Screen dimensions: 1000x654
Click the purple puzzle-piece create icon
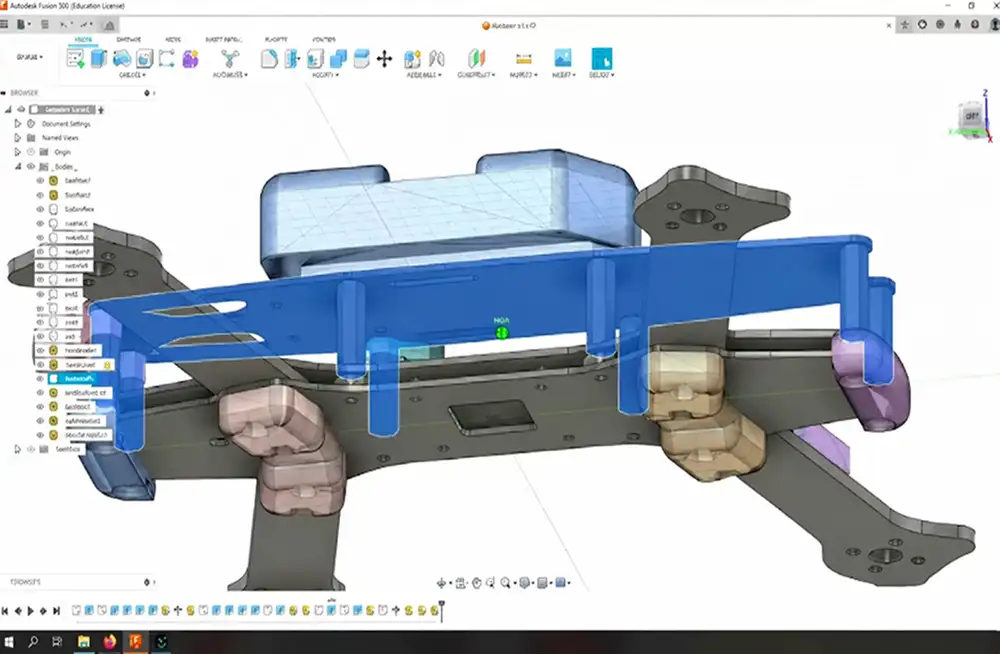pos(190,59)
